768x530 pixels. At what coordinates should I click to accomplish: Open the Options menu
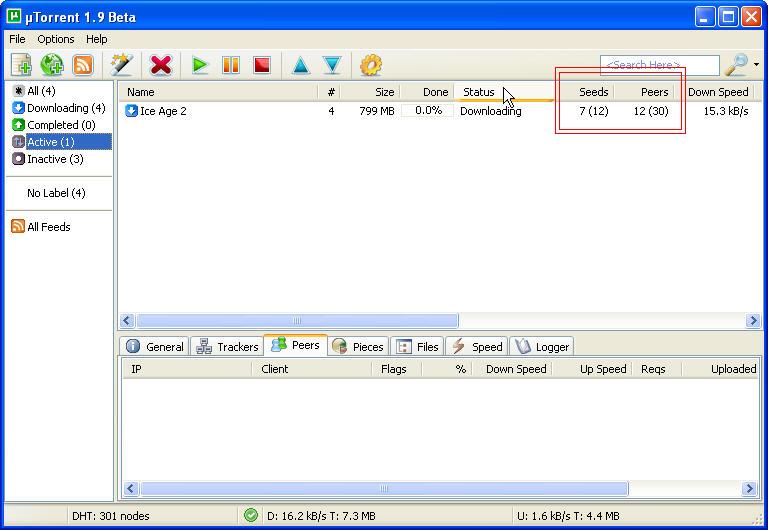coord(56,39)
